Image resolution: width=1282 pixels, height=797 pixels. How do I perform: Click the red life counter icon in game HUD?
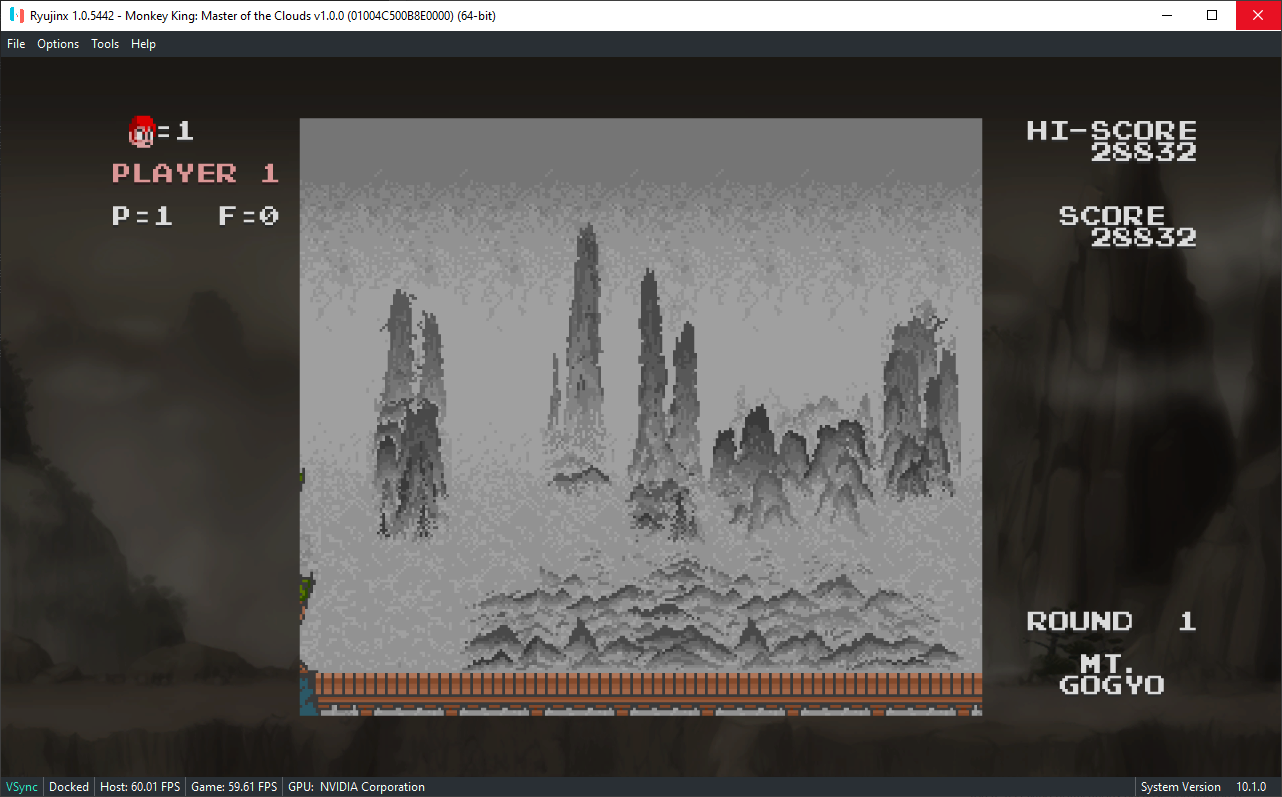pos(140,130)
